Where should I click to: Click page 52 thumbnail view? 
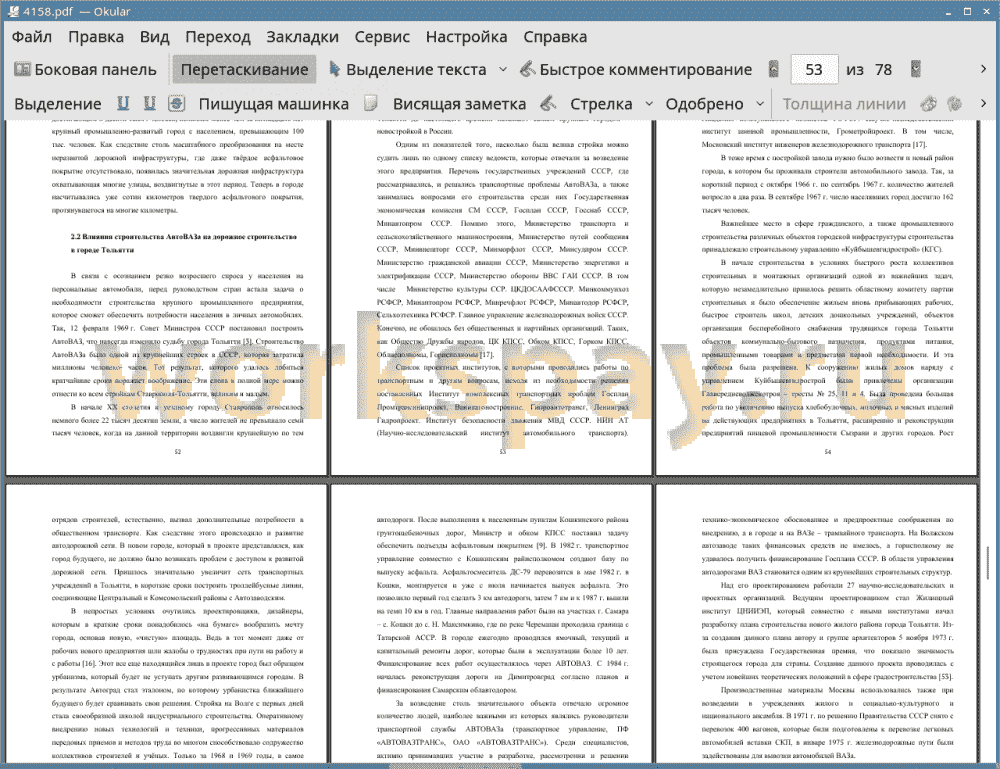point(166,297)
